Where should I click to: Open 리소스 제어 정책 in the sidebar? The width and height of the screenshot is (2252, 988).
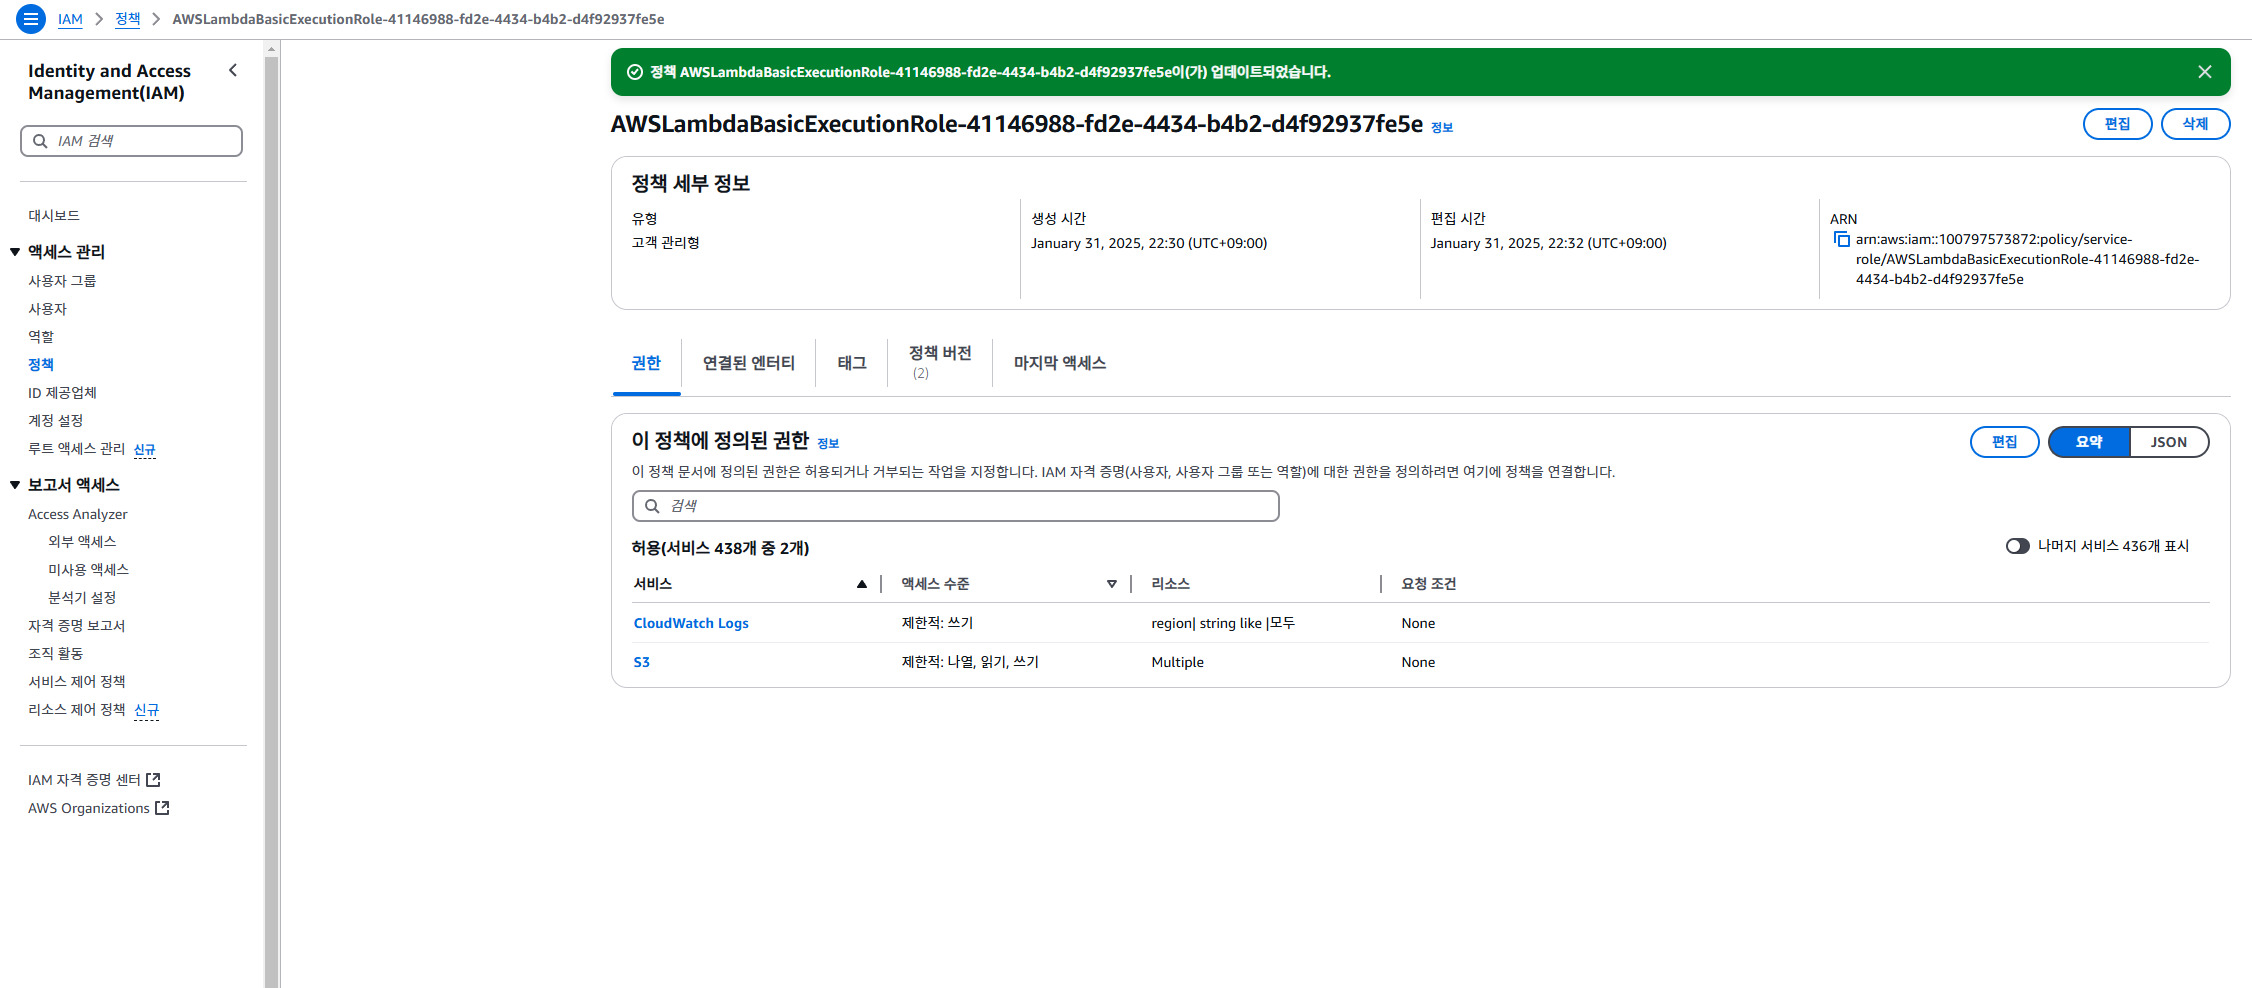point(76,710)
